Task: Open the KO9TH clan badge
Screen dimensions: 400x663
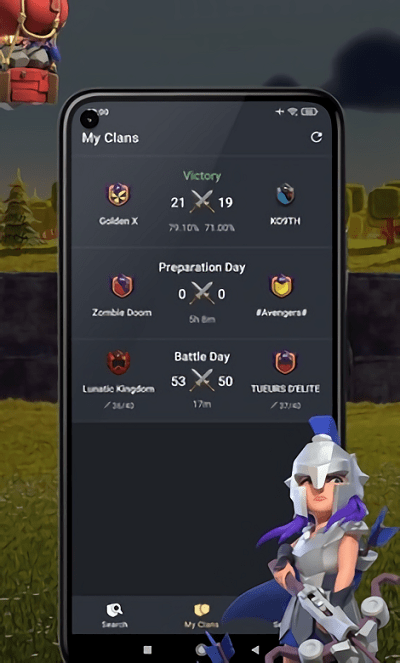Action: 285,195
